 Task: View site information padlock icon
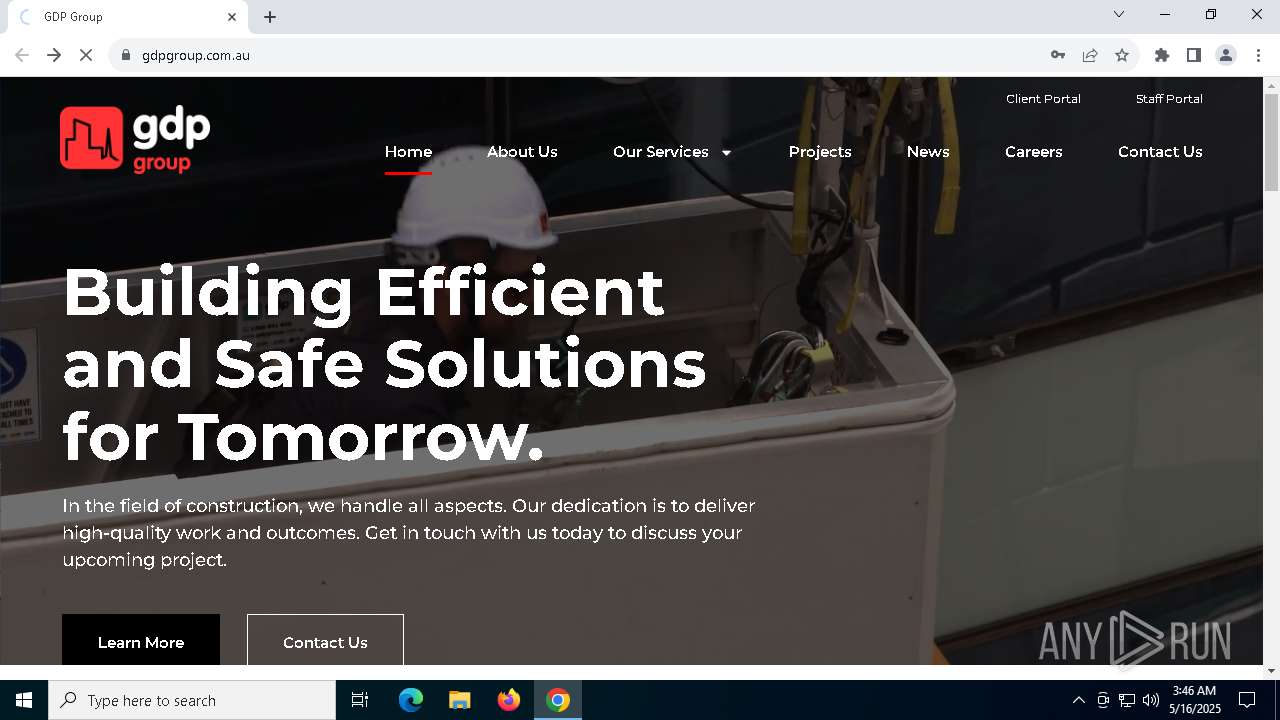(126, 55)
